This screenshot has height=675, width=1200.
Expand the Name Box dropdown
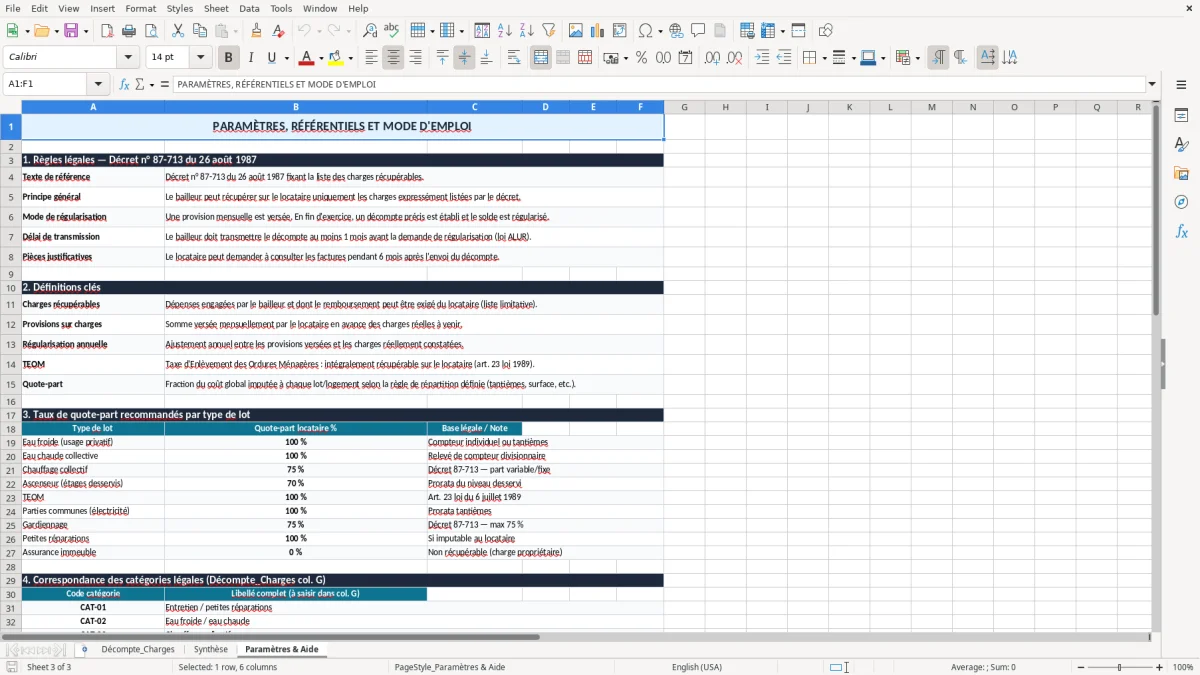click(98, 85)
